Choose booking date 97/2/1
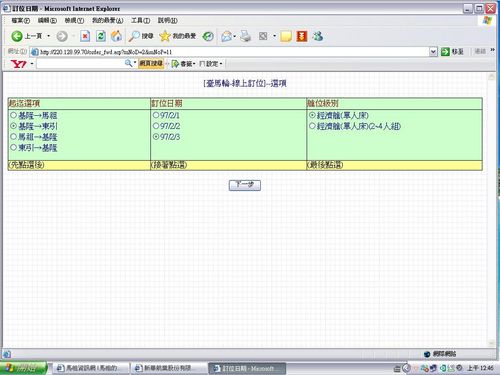Screen dimensions: 500x375 156,115
